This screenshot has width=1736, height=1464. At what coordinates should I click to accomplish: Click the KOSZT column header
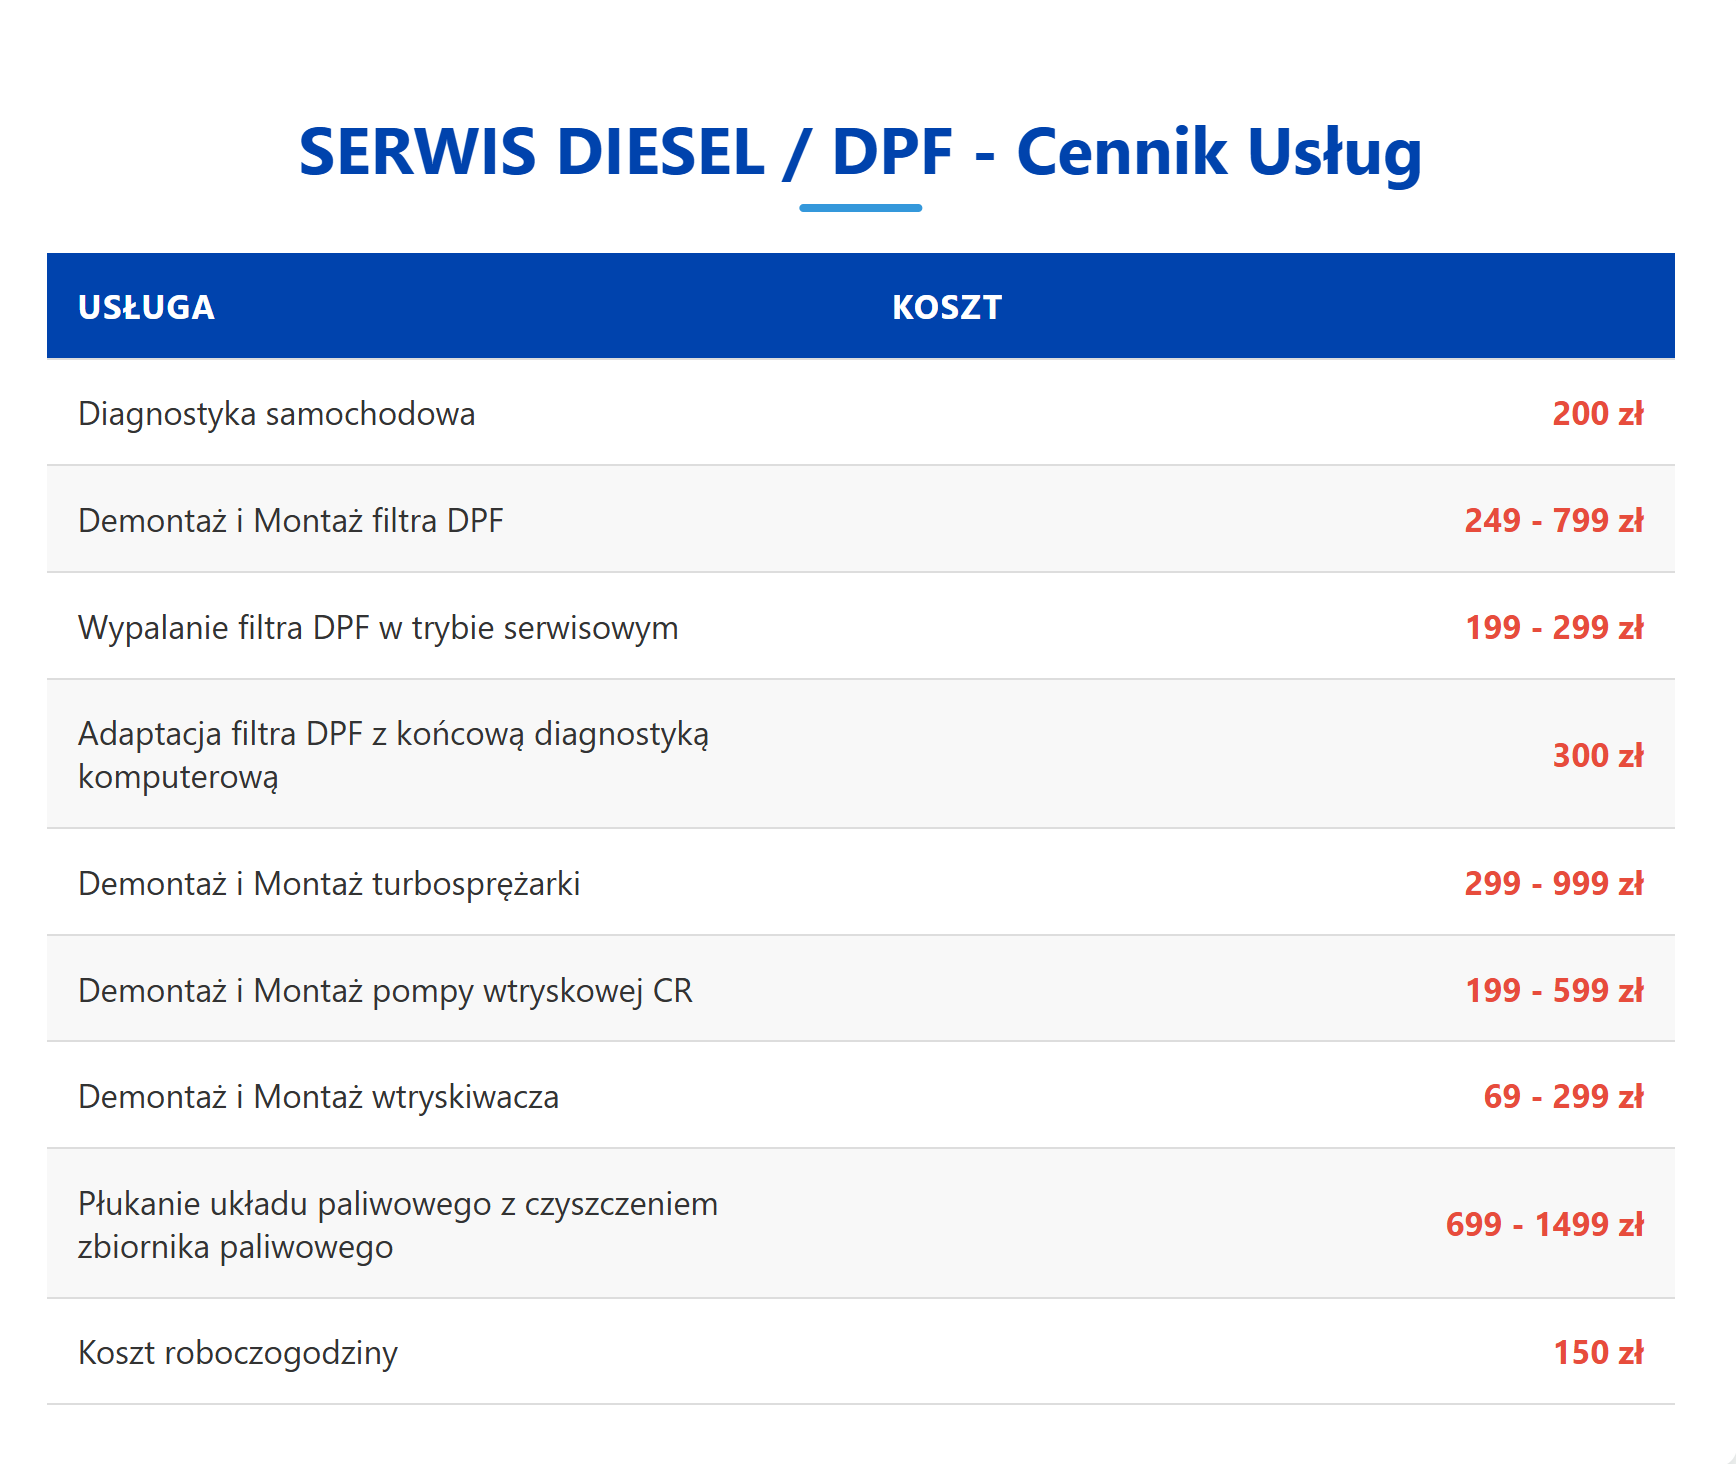[946, 307]
